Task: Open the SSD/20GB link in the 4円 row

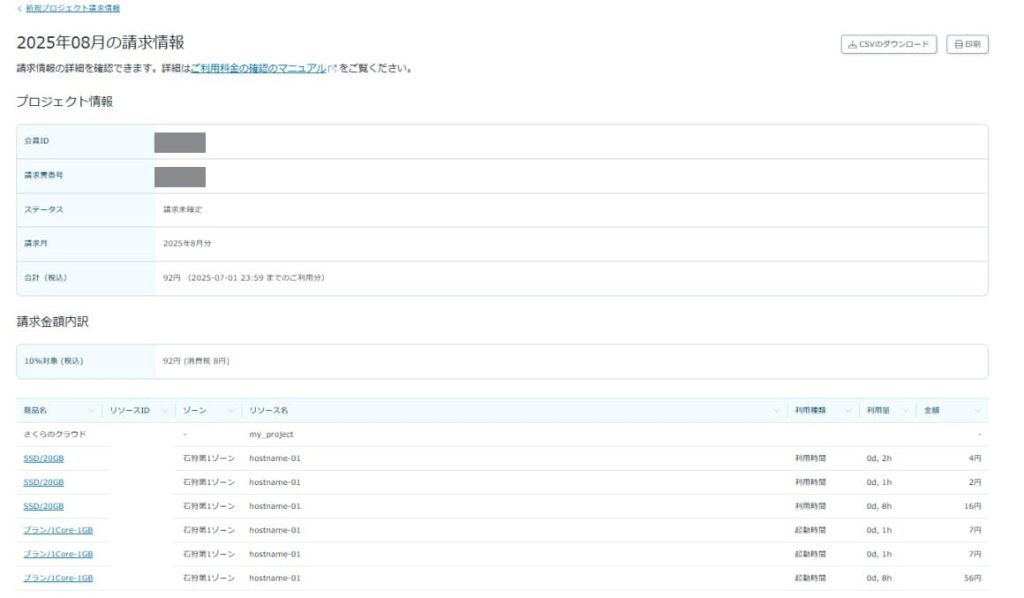Action: click(x=43, y=459)
